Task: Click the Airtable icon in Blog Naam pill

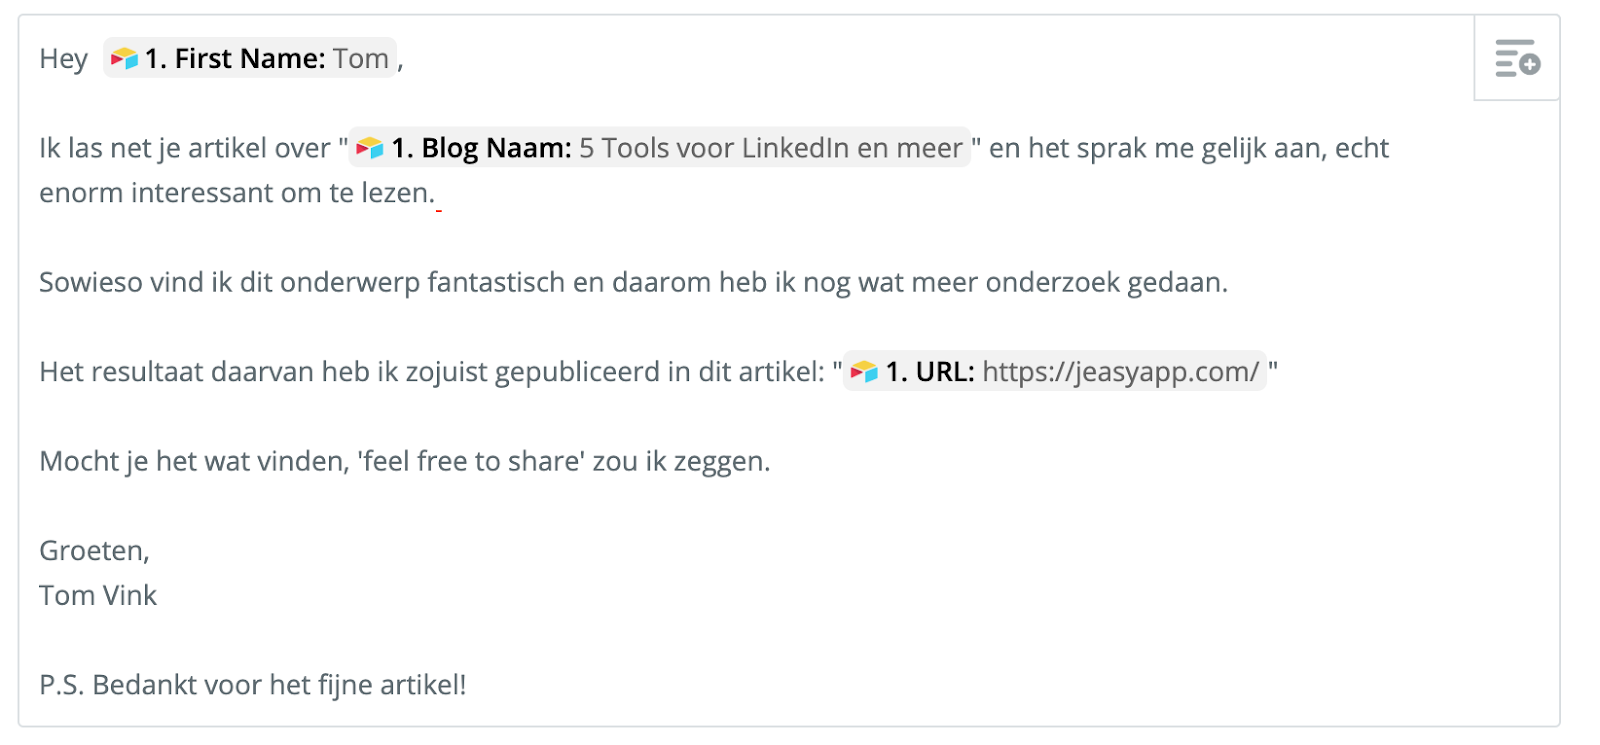Action: [370, 148]
